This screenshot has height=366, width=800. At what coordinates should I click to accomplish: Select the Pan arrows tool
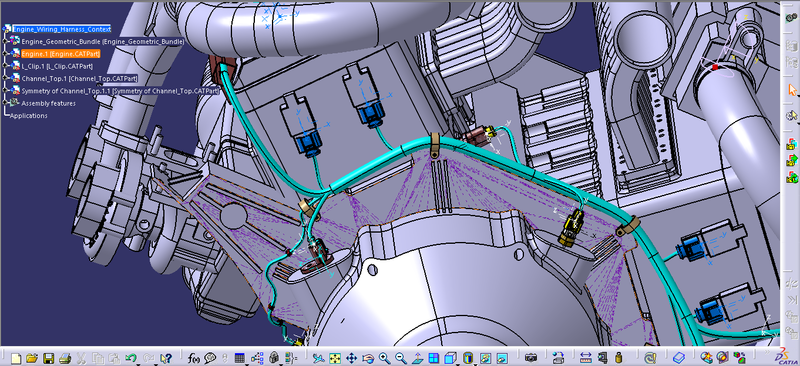pos(352,358)
